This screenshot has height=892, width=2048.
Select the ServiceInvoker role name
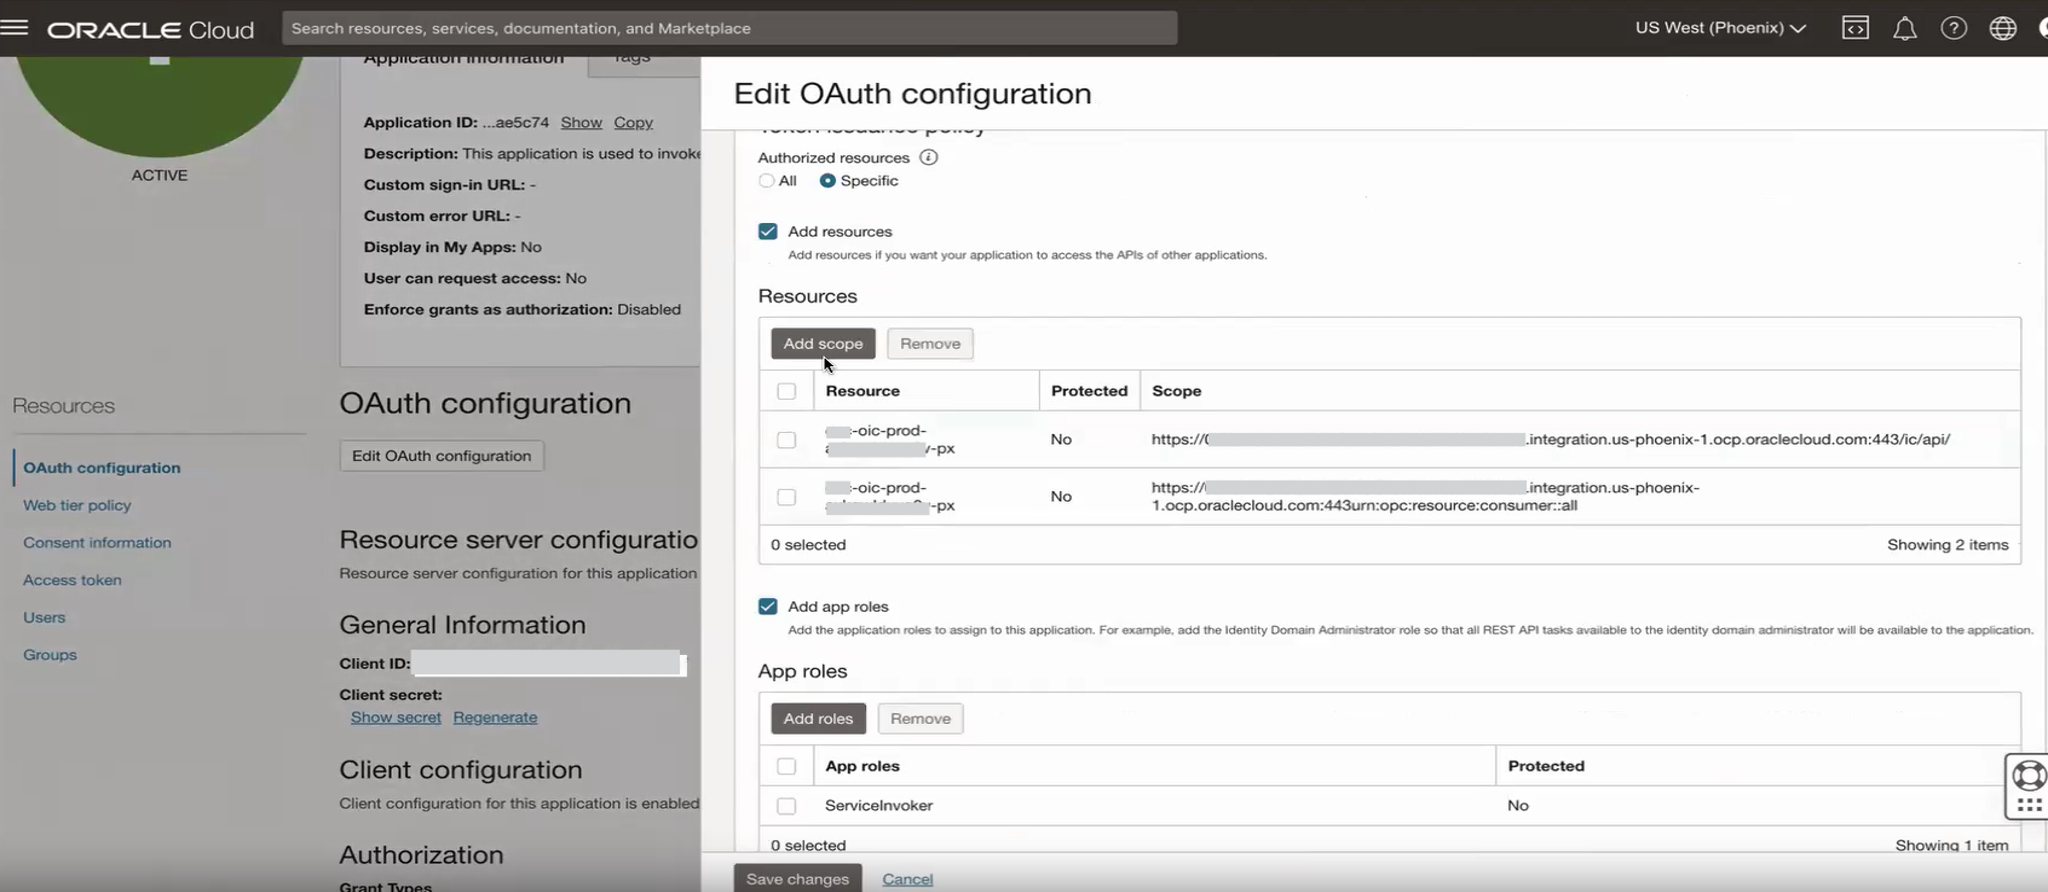(879, 806)
